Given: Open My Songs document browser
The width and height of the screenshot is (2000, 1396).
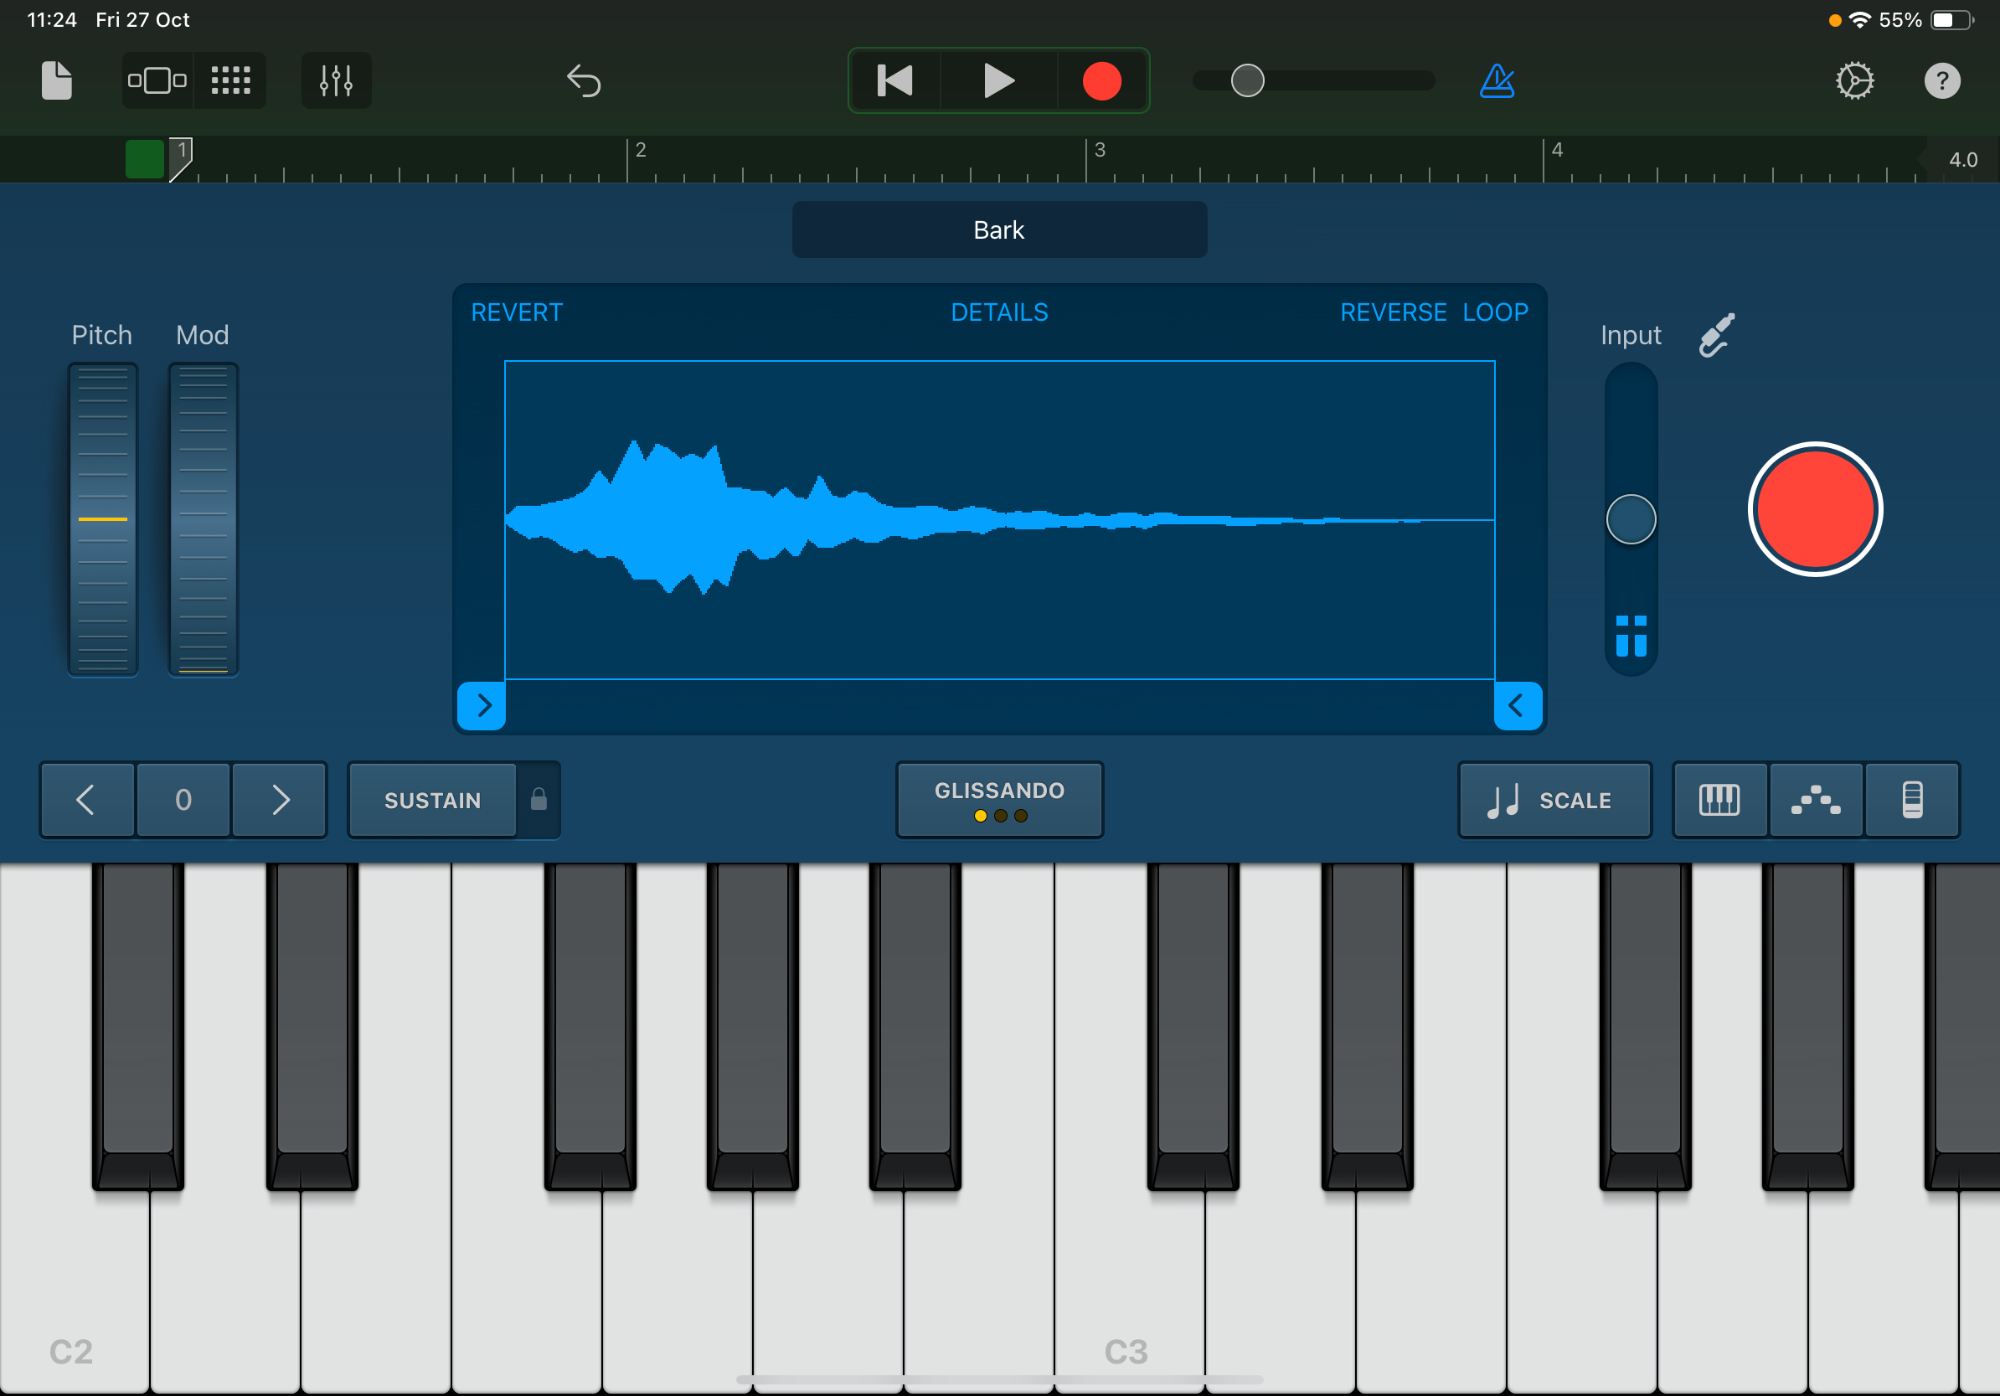Looking at the screenshot, I should point(57,81).
